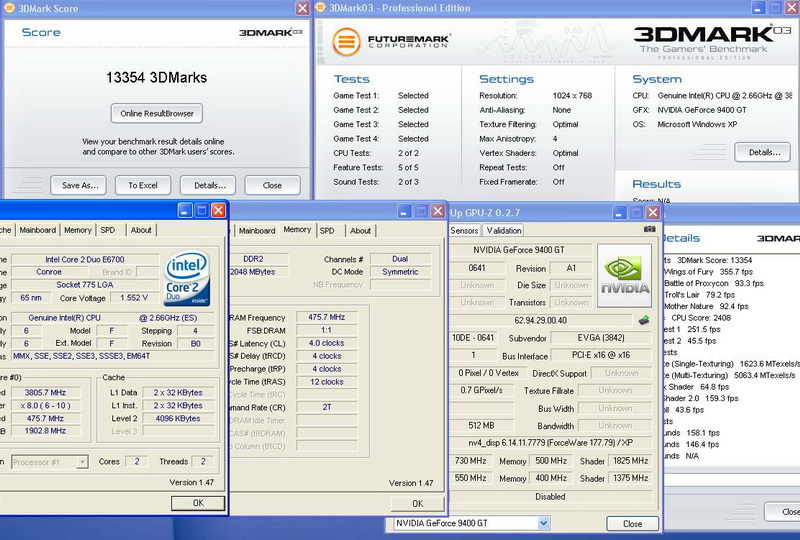Viewport: 800px width, 540px height.
Task: Export the score with To Excel button
Action: coord(143,185)
